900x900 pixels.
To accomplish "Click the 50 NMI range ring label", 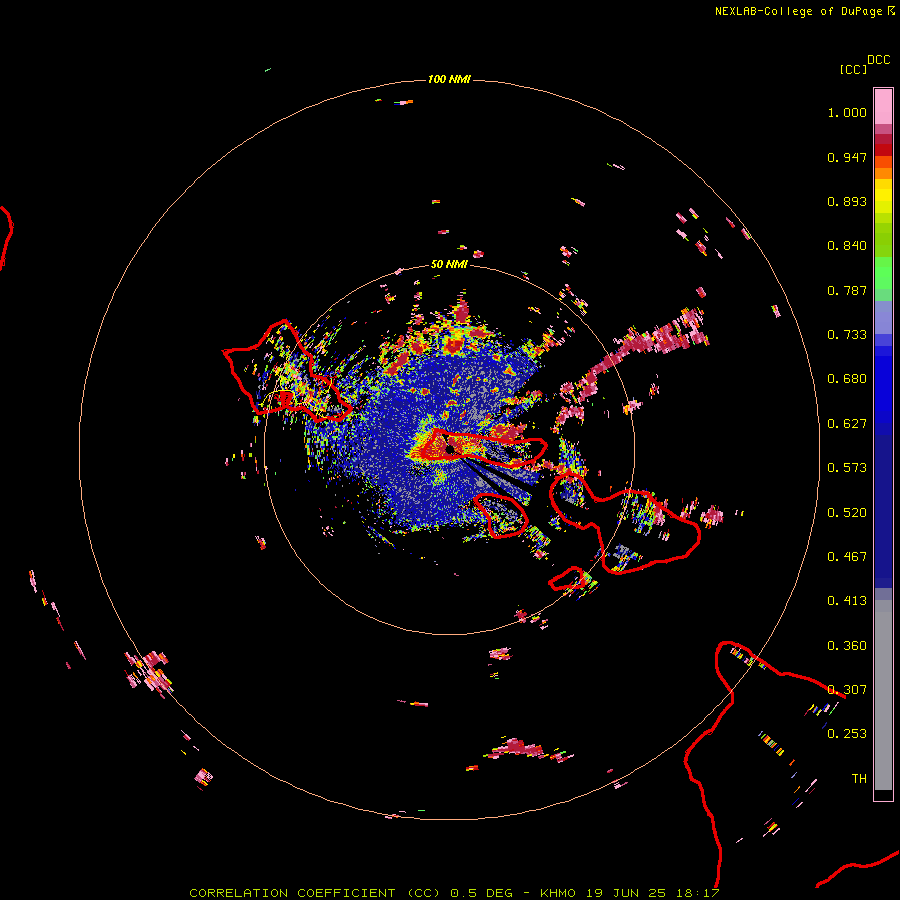I will click(x=449, y=264).
